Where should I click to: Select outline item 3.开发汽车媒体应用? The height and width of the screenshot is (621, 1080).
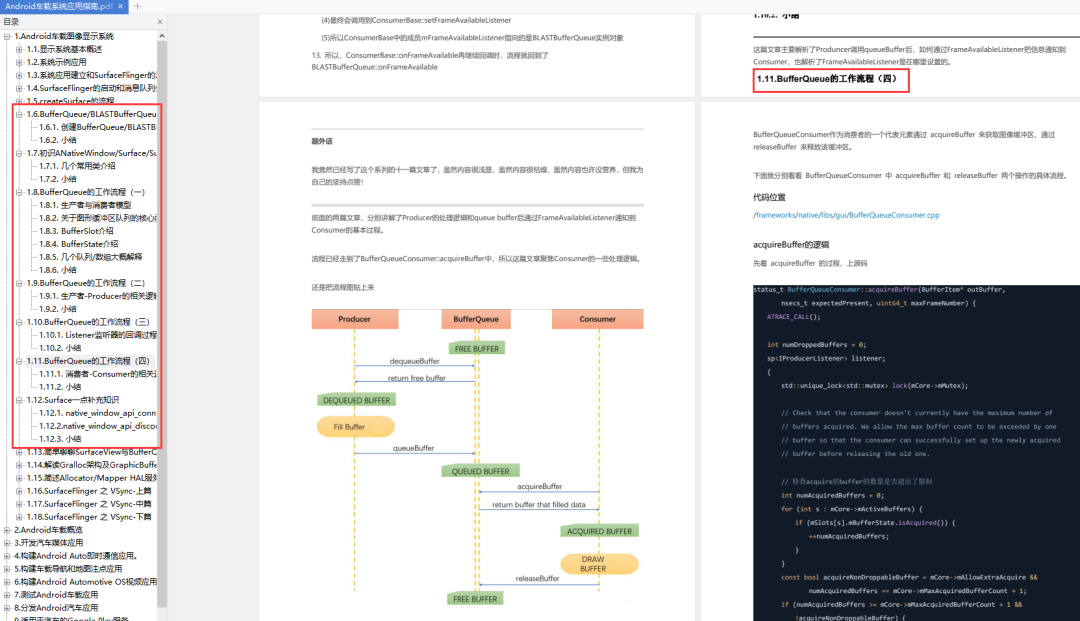pyautogui.click(x=49, y=543)
